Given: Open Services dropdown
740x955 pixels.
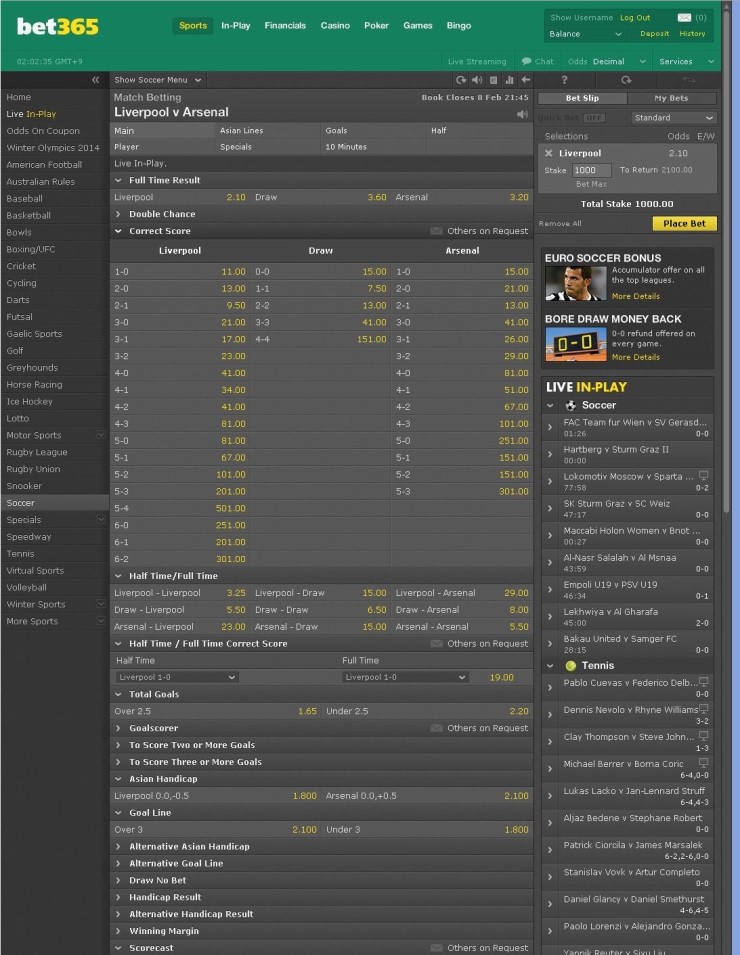Looking at the screenshot, I should 686,62.
